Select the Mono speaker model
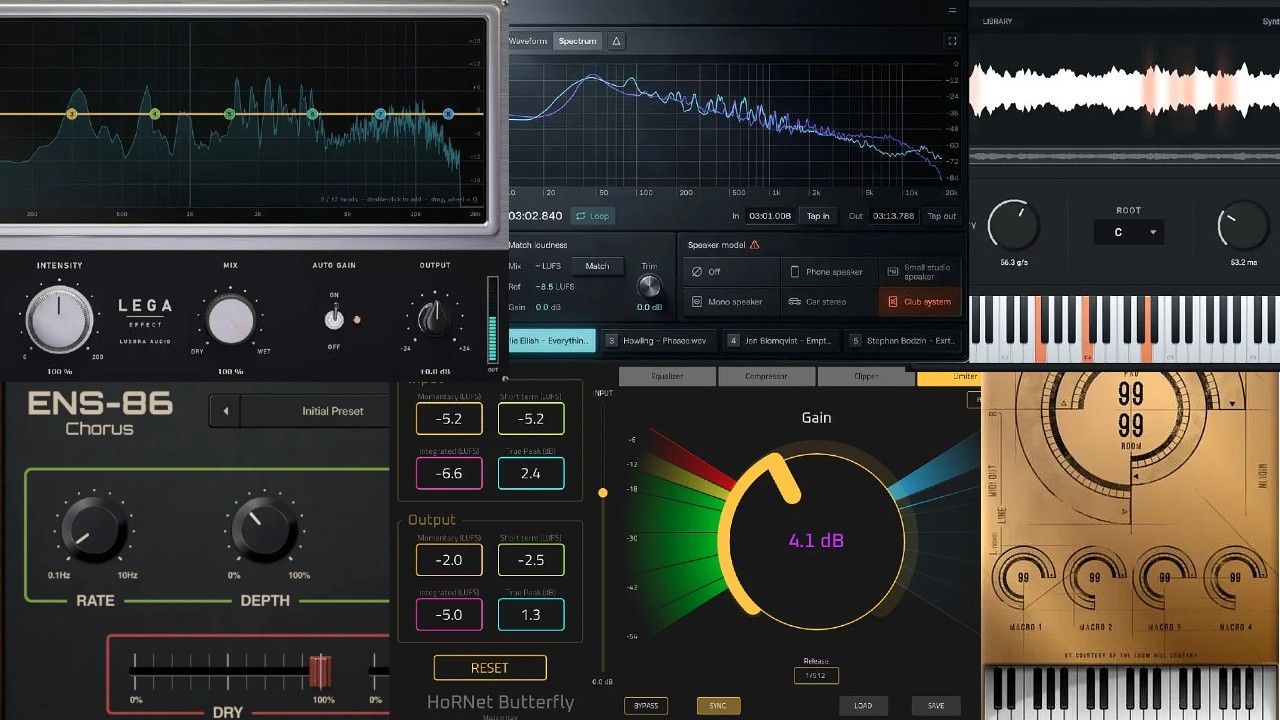 (732, 301)
